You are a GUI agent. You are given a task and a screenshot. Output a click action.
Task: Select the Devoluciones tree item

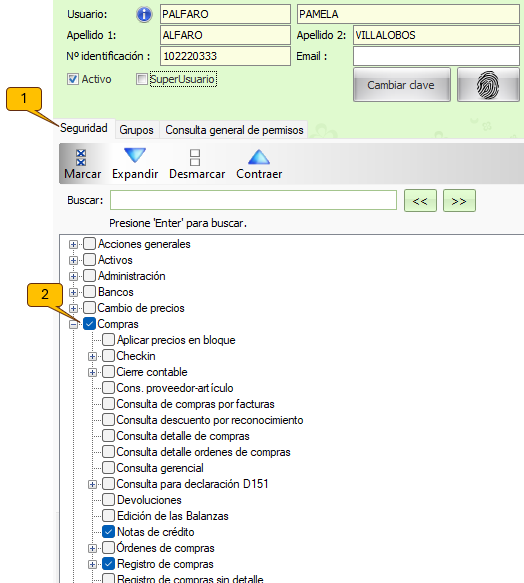(x=149, y=500)
